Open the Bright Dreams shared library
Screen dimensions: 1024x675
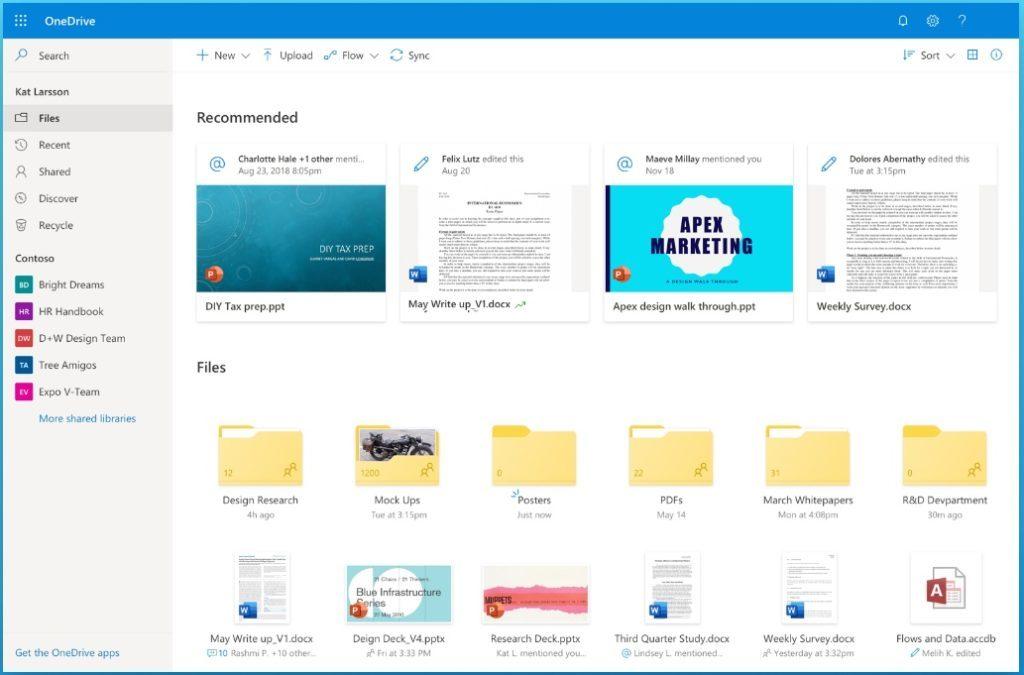click(72, 284)
